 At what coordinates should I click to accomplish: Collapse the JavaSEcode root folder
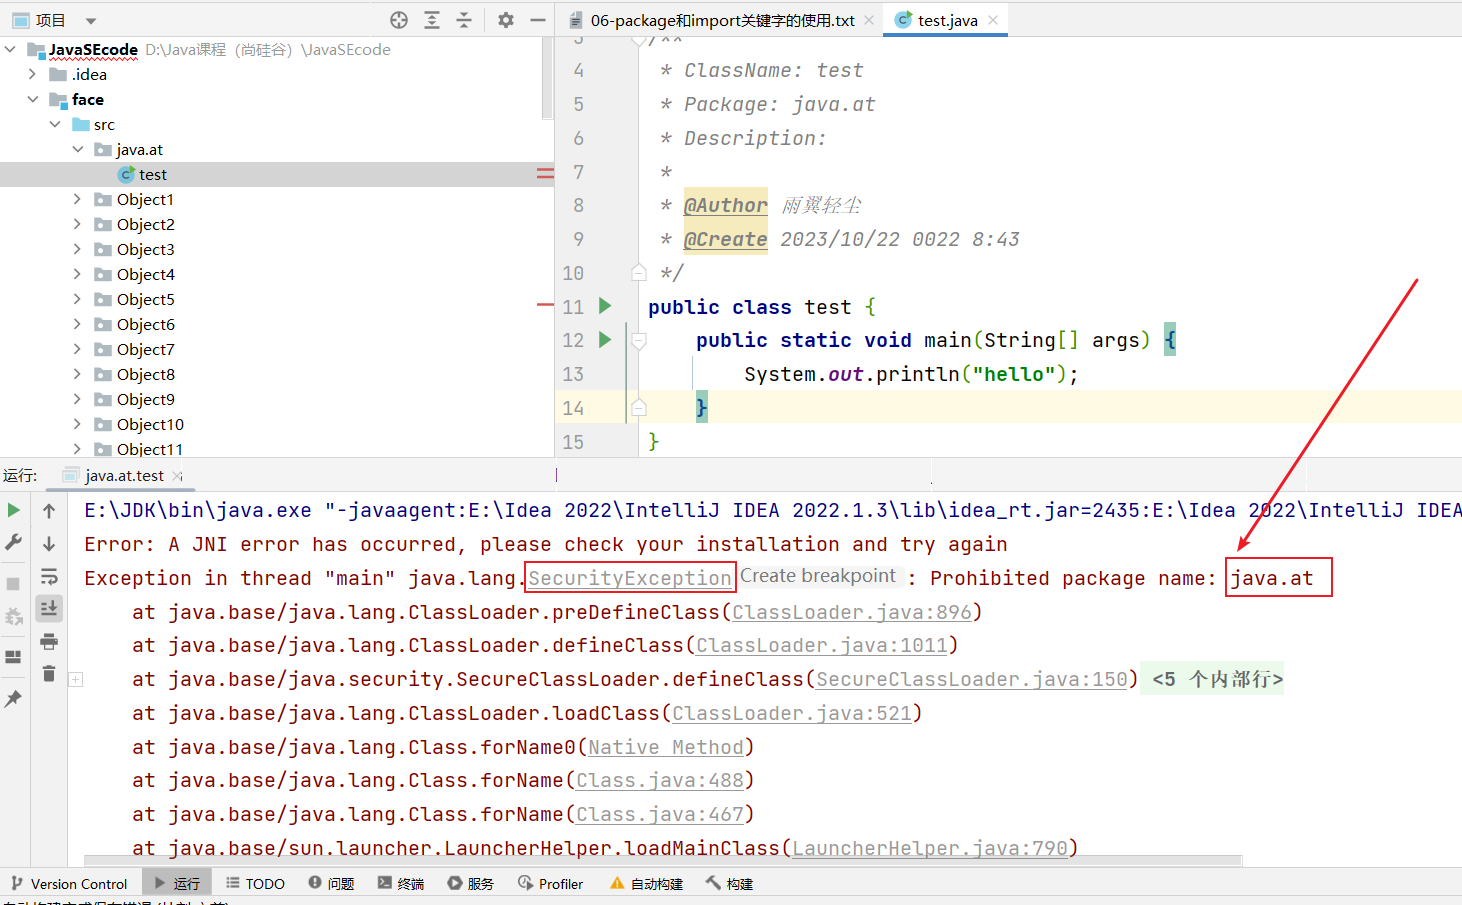click(x=10, y=49)
